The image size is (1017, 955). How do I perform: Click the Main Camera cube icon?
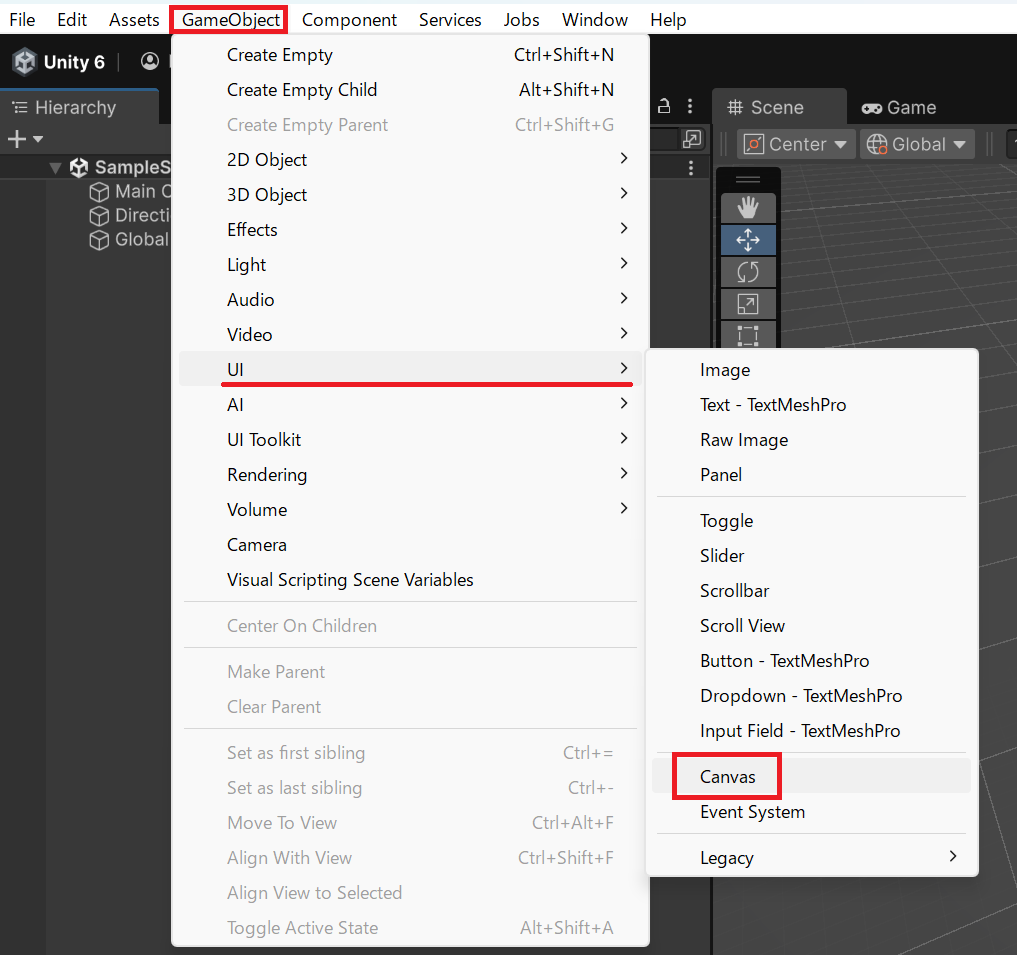coord(99,191)
